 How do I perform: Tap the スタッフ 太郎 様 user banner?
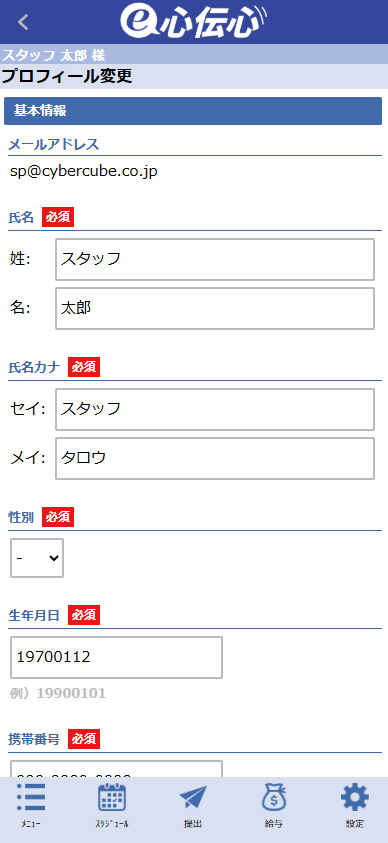[x=194, y=55]
